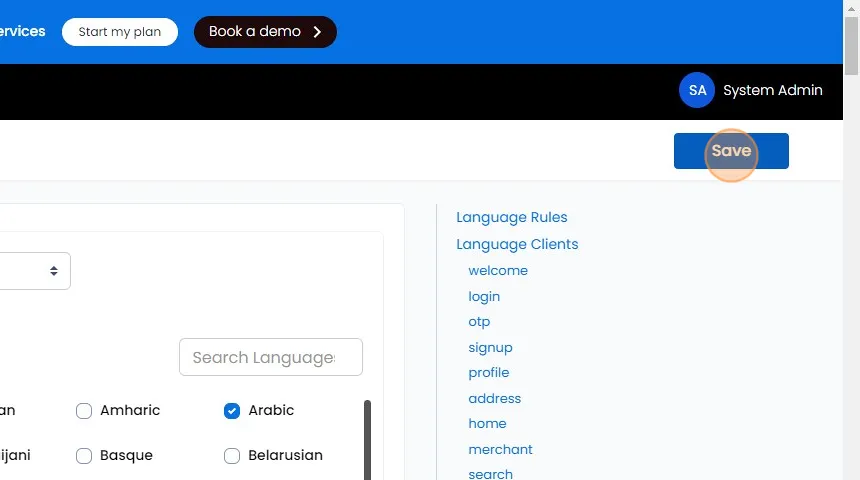Open the partially visible Services menu
Screen dimensions: 860x480
22,31
